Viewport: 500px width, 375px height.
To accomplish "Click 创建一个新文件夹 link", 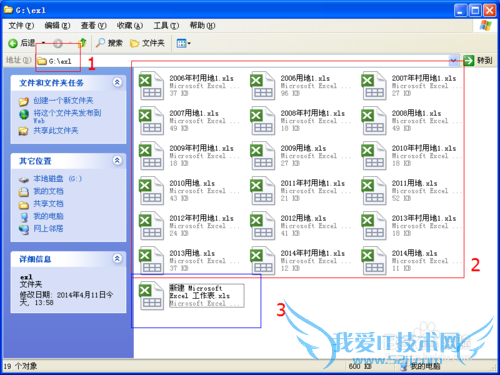I will tap(63, 101).
